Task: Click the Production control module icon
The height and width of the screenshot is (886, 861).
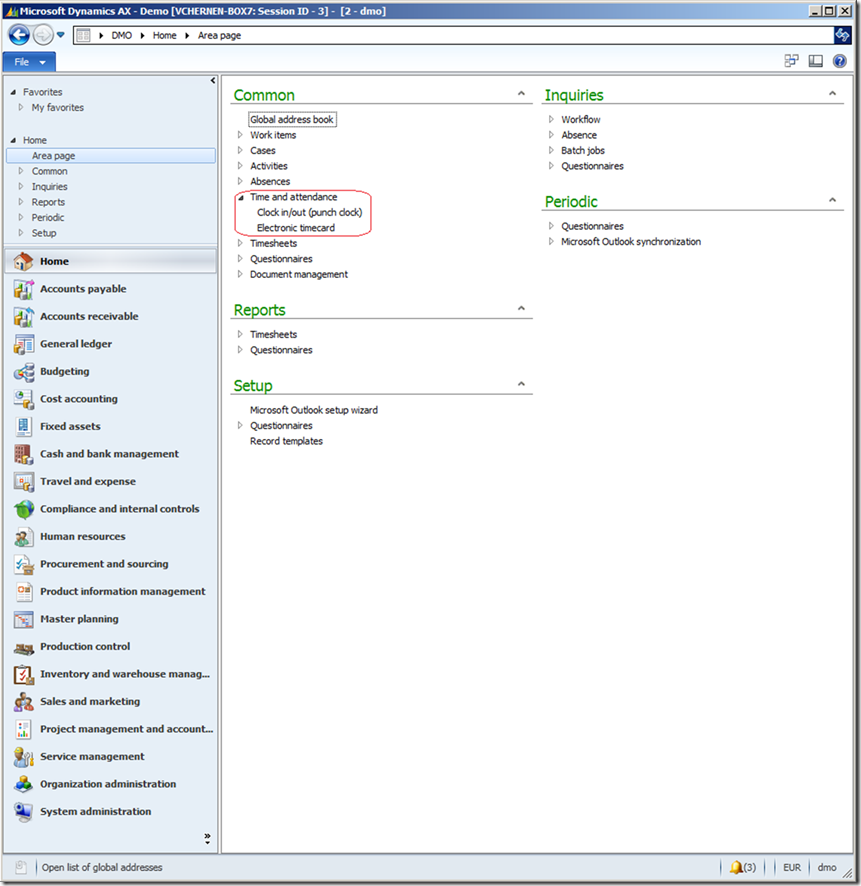Action: tap(24, 647)
